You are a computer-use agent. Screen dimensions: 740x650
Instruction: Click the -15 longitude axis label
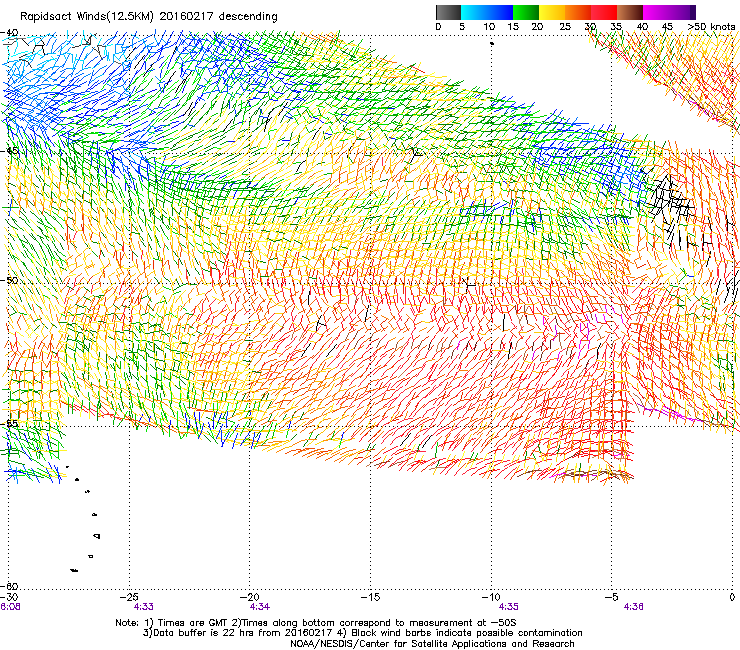tap(370, 597)
